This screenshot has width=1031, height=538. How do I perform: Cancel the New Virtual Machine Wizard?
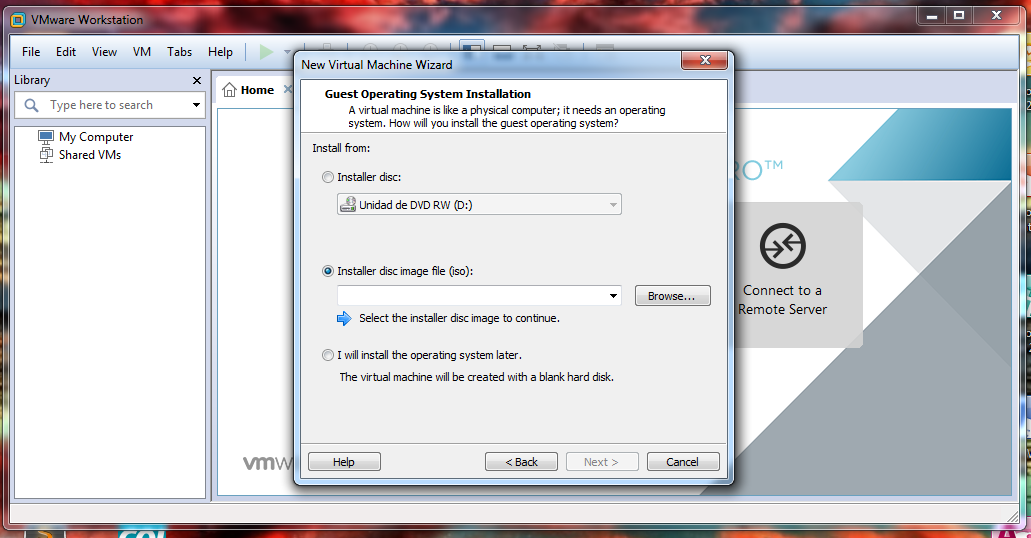683,462
